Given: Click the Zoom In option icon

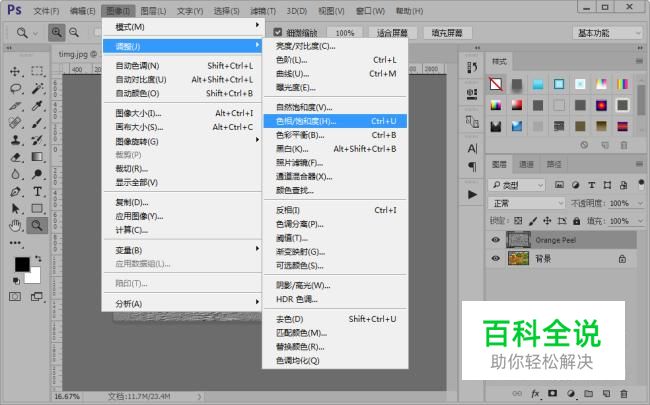Looking at the screenshot, I should click(x=56, y=32).
